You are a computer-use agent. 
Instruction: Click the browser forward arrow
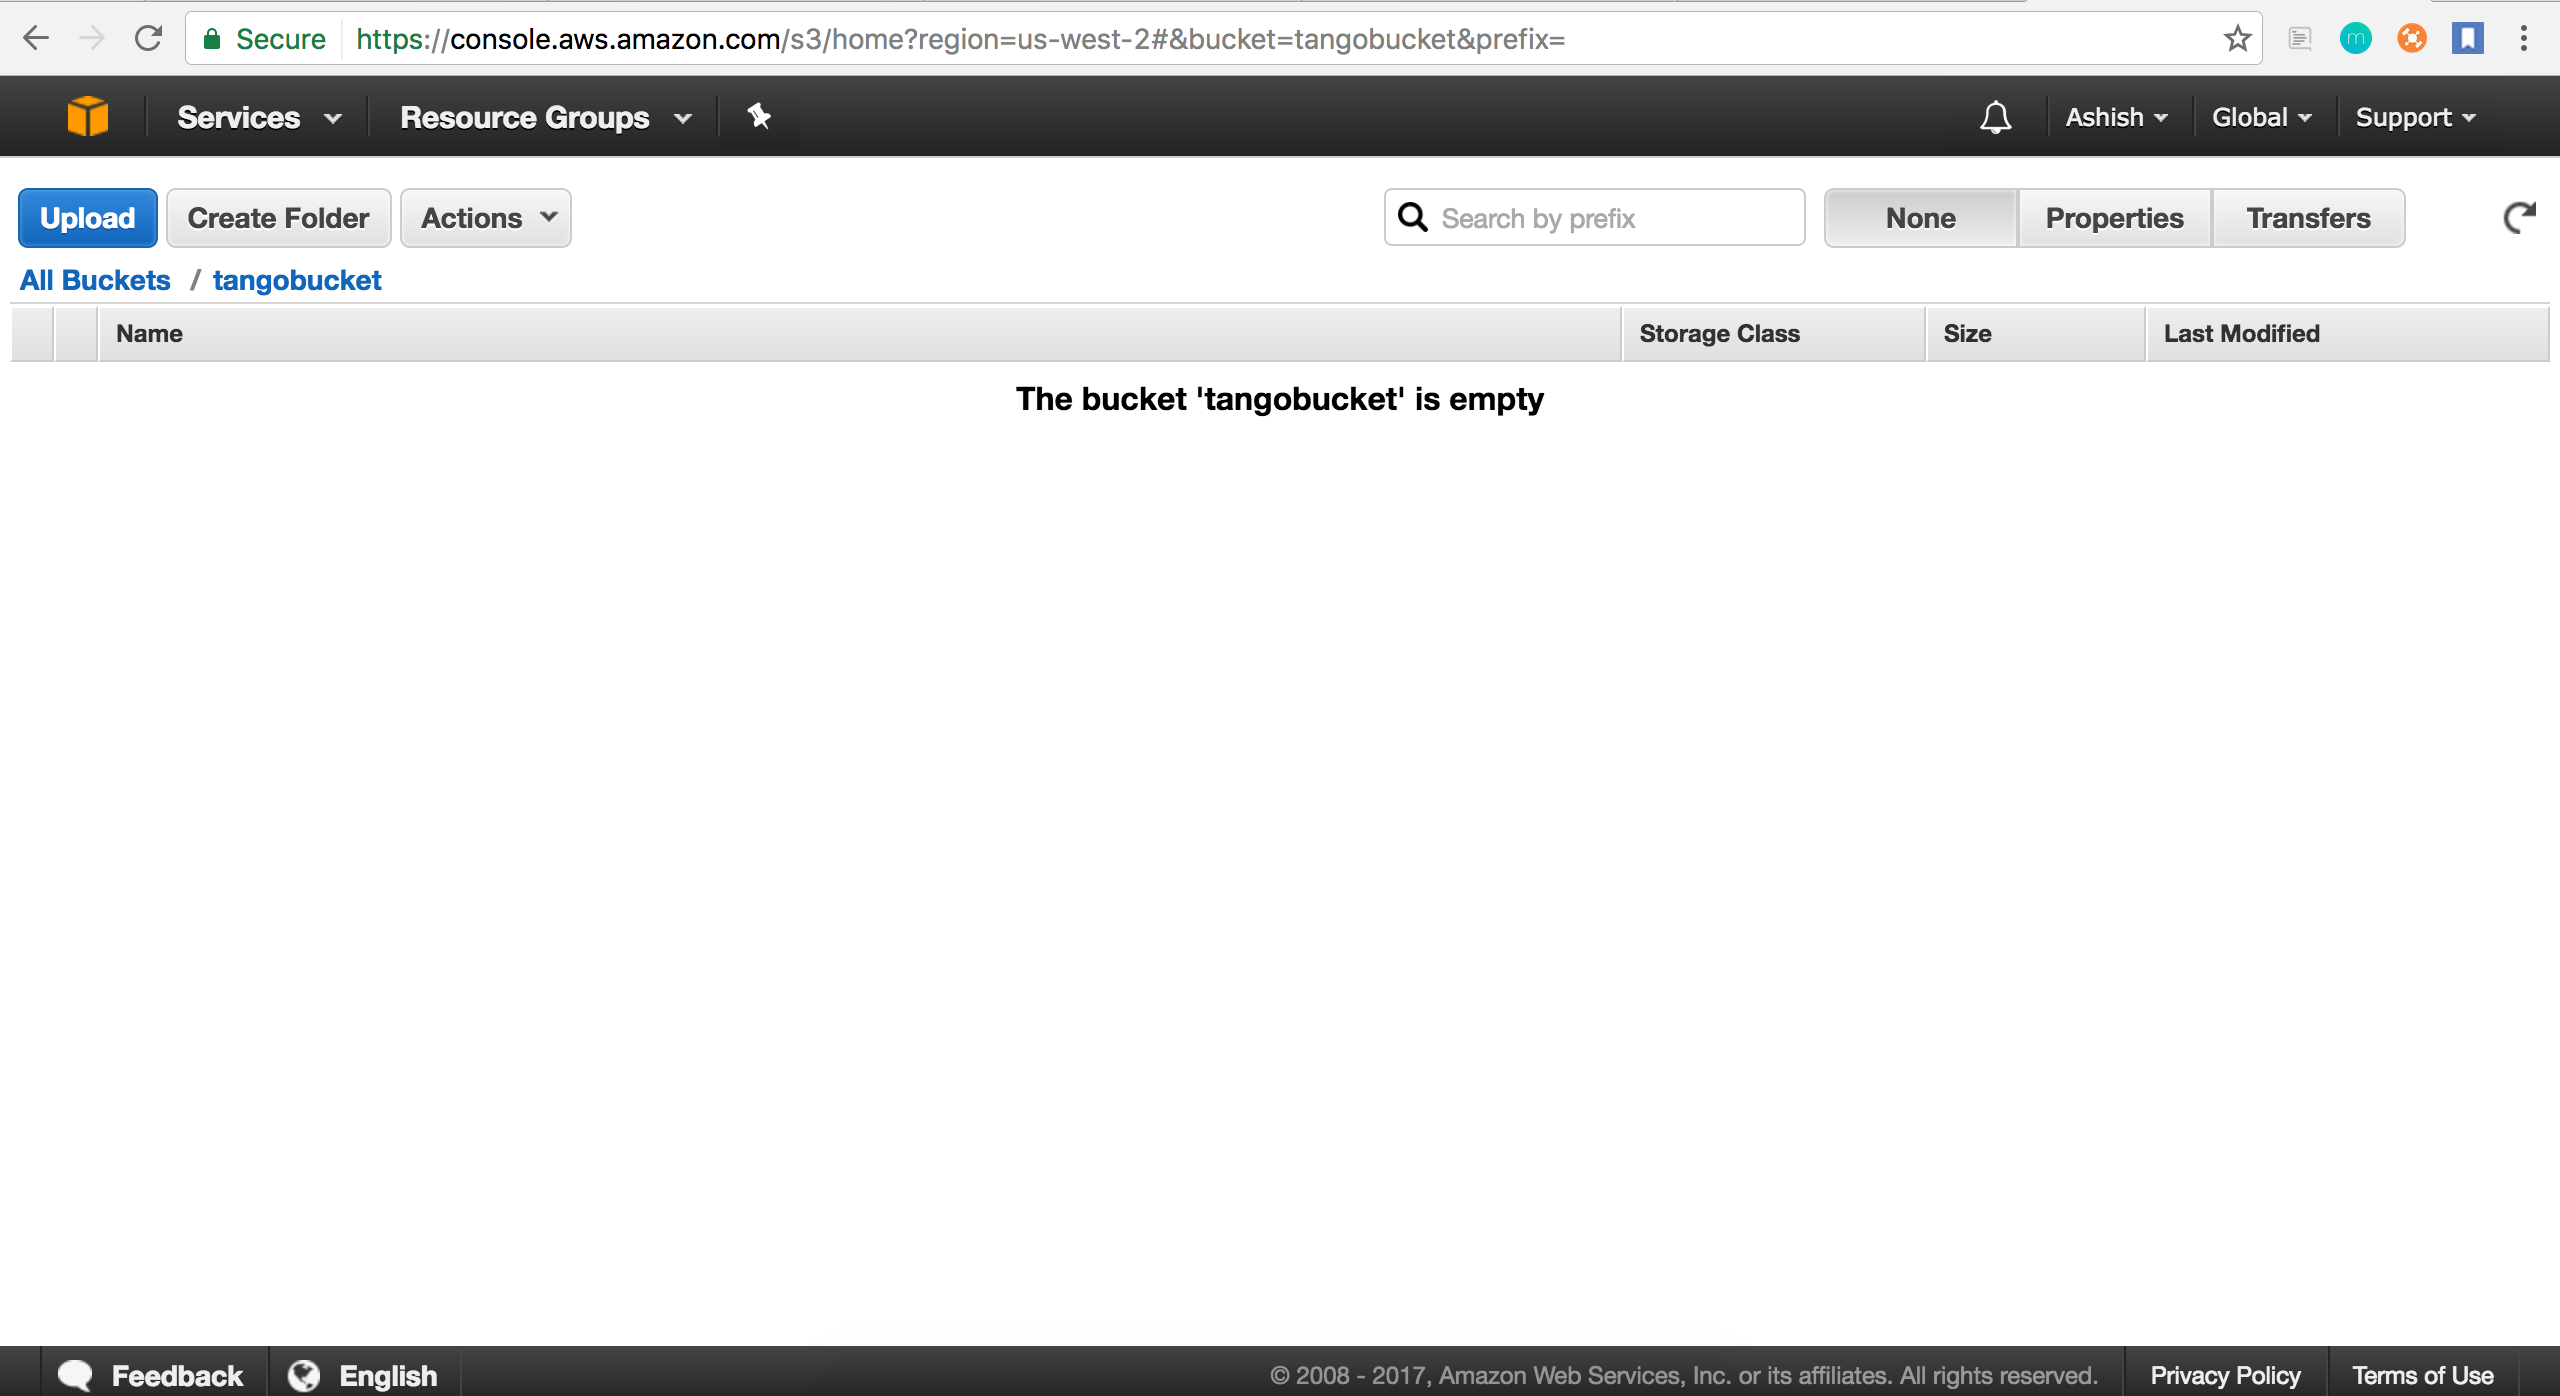[92, 39]
